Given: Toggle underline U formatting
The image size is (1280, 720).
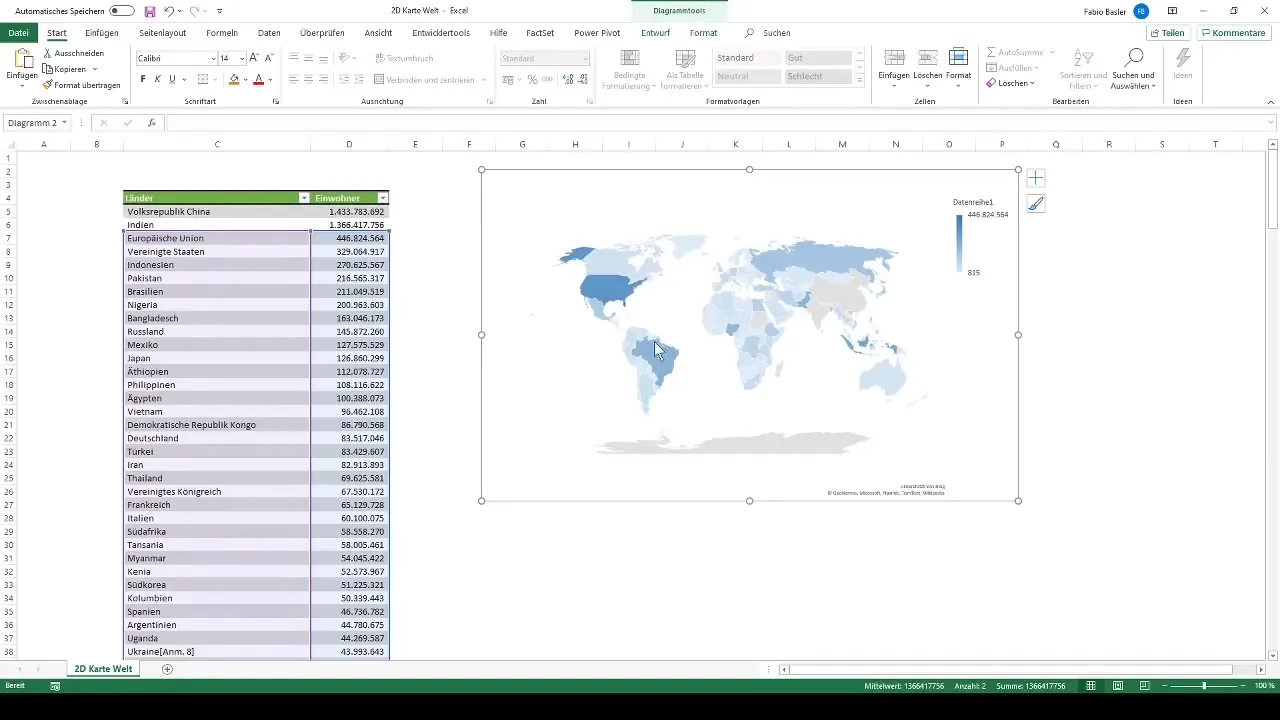Looking at the screenshot, I should tap(172, 79).
